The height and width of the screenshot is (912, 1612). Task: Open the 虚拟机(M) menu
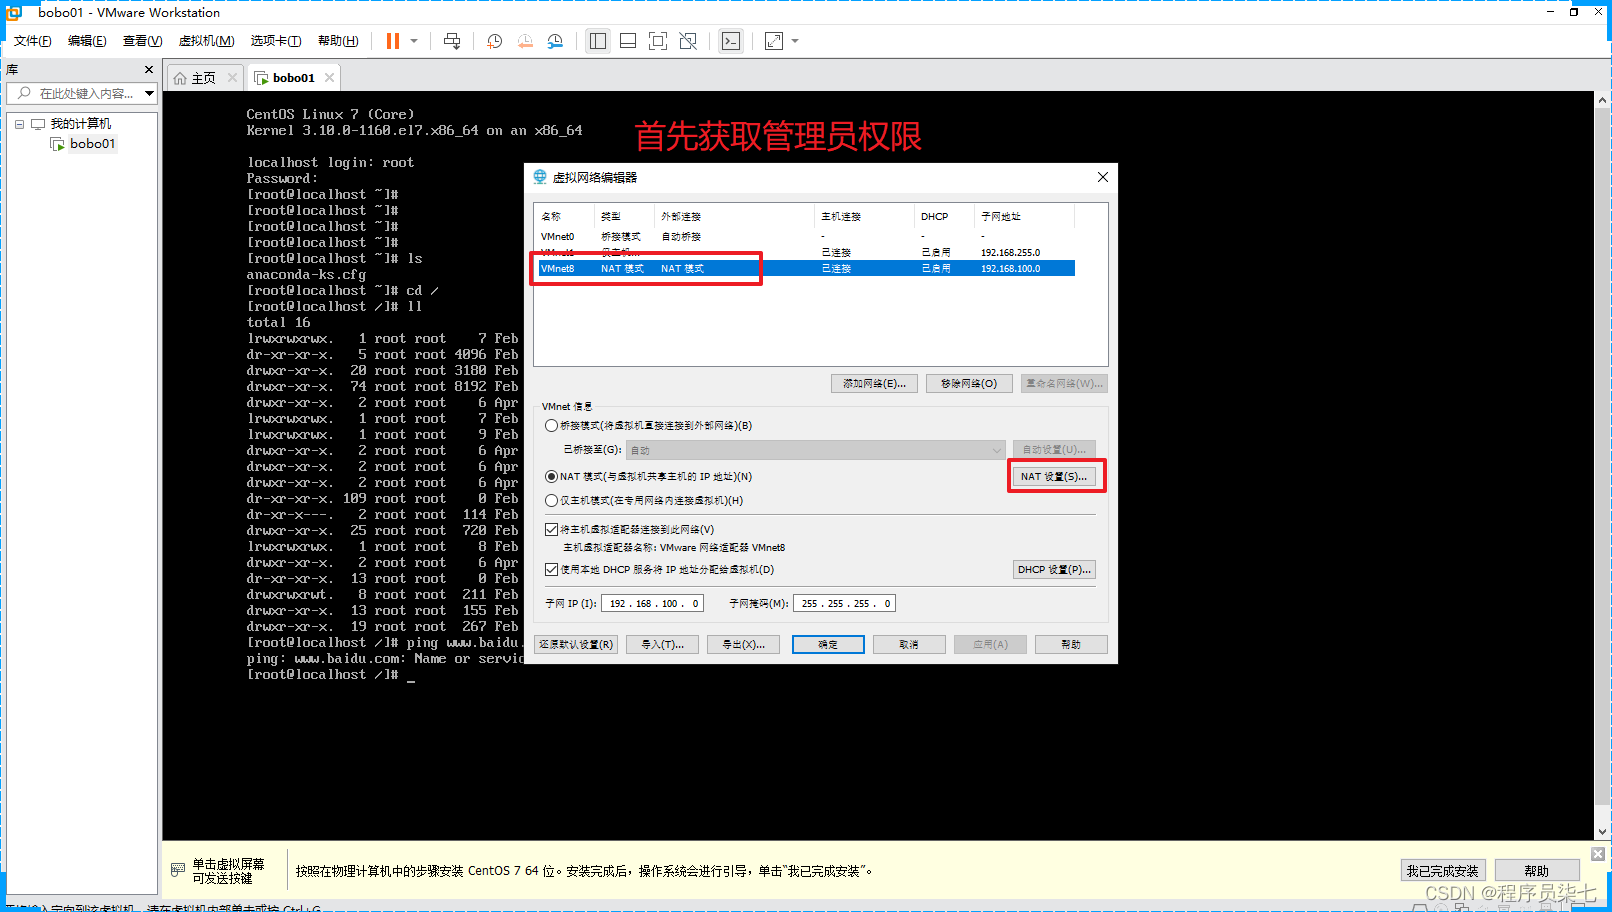click(206, 41)
